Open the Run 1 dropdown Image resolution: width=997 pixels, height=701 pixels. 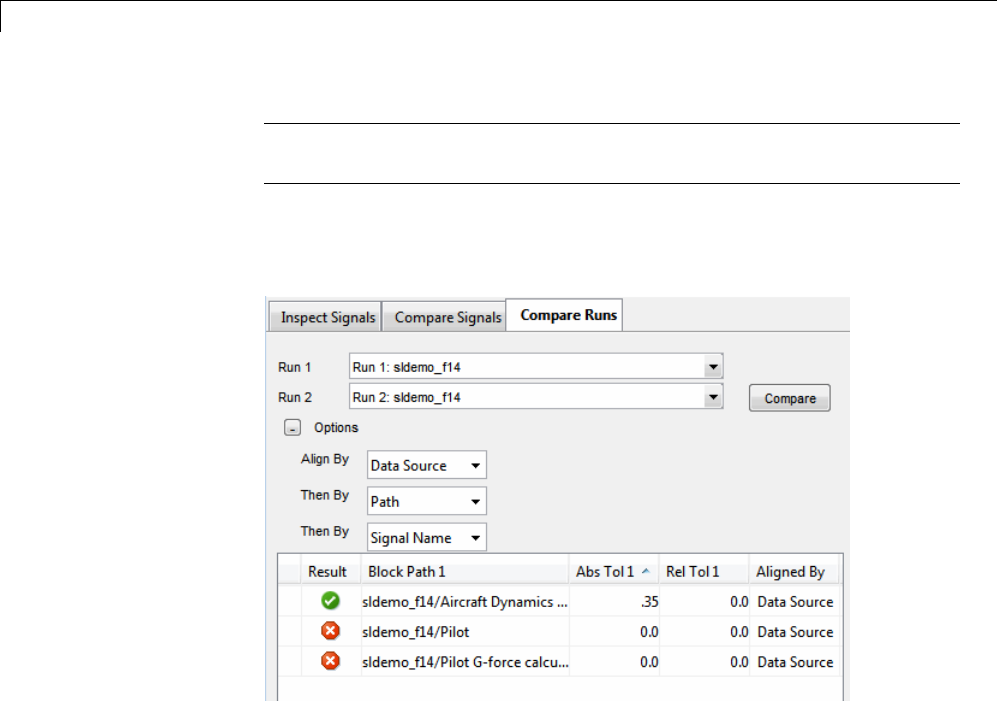click(713, 367)
